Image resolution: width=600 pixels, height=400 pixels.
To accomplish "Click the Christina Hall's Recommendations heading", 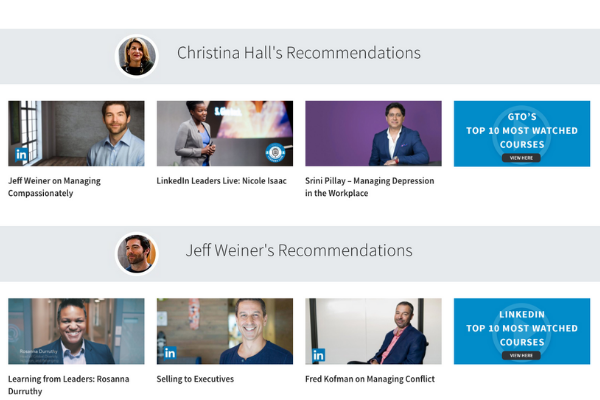I will click(299, 53).
